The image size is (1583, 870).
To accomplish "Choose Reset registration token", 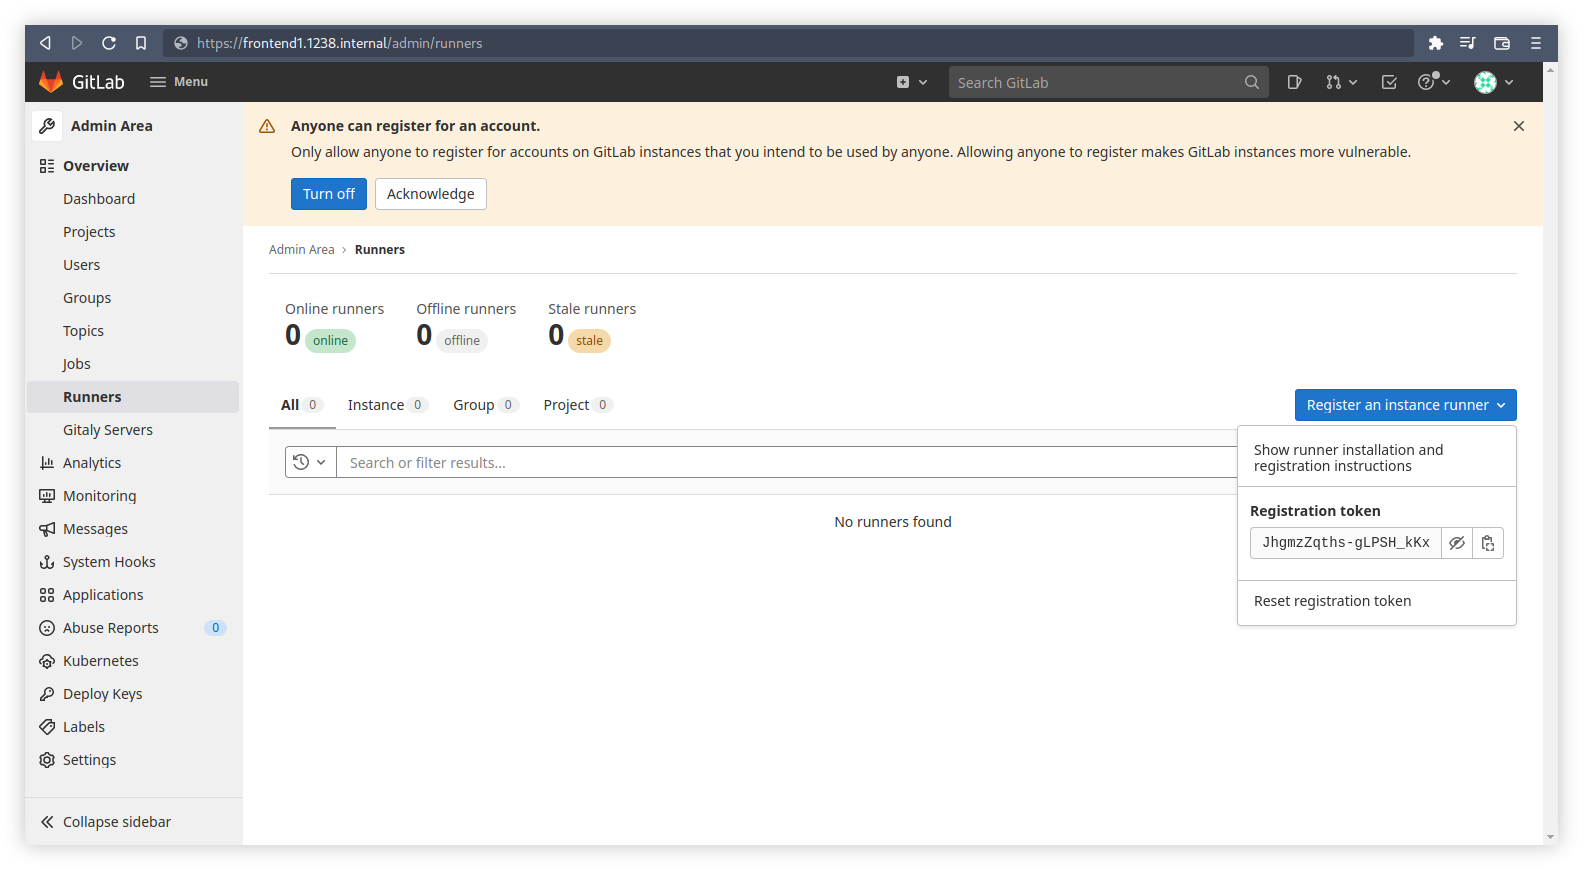I will click(1332, 601).
